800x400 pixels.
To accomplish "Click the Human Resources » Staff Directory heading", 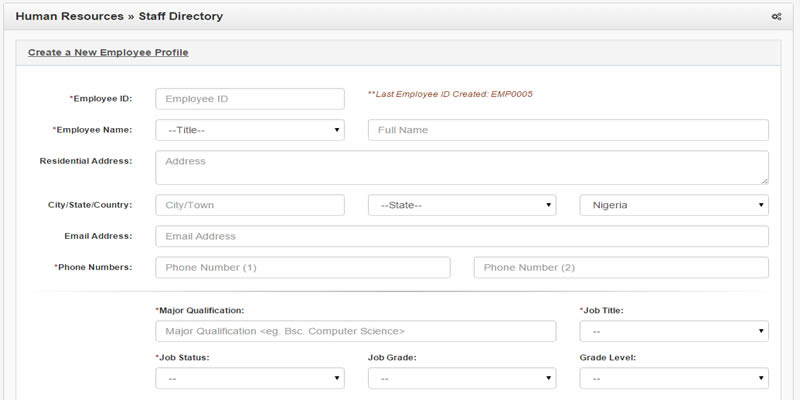I will point(119,16).
